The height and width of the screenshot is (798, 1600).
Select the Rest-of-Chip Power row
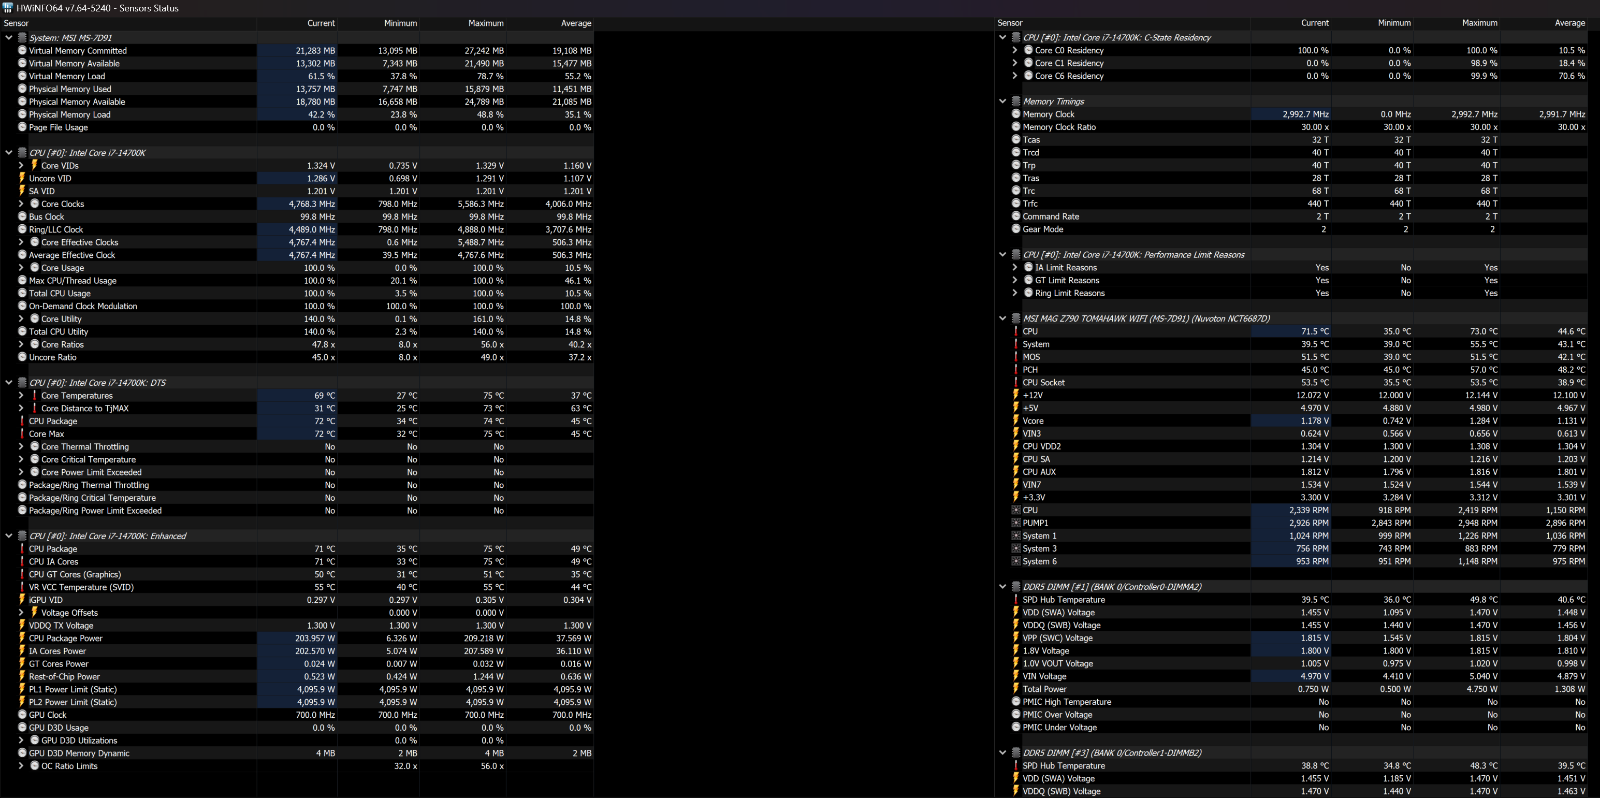297,676
